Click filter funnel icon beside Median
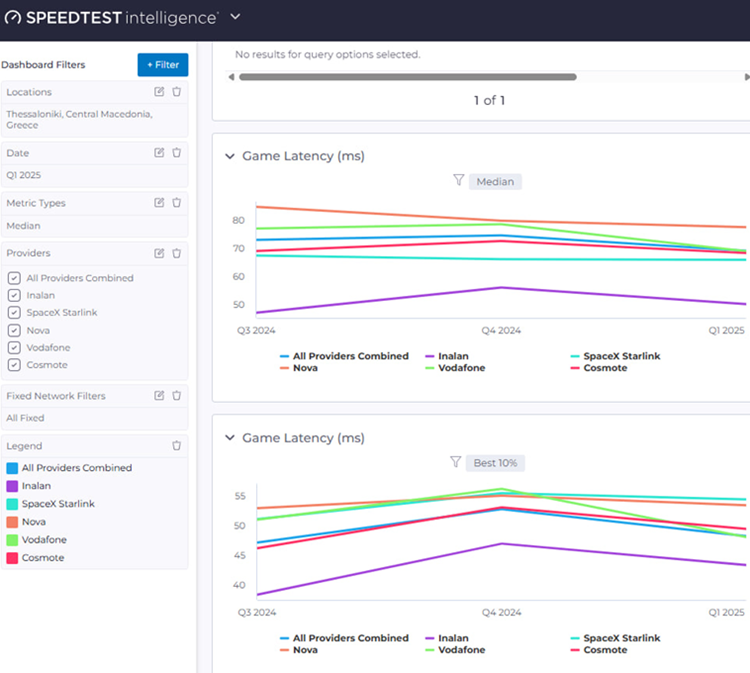 tap(458, 181)
